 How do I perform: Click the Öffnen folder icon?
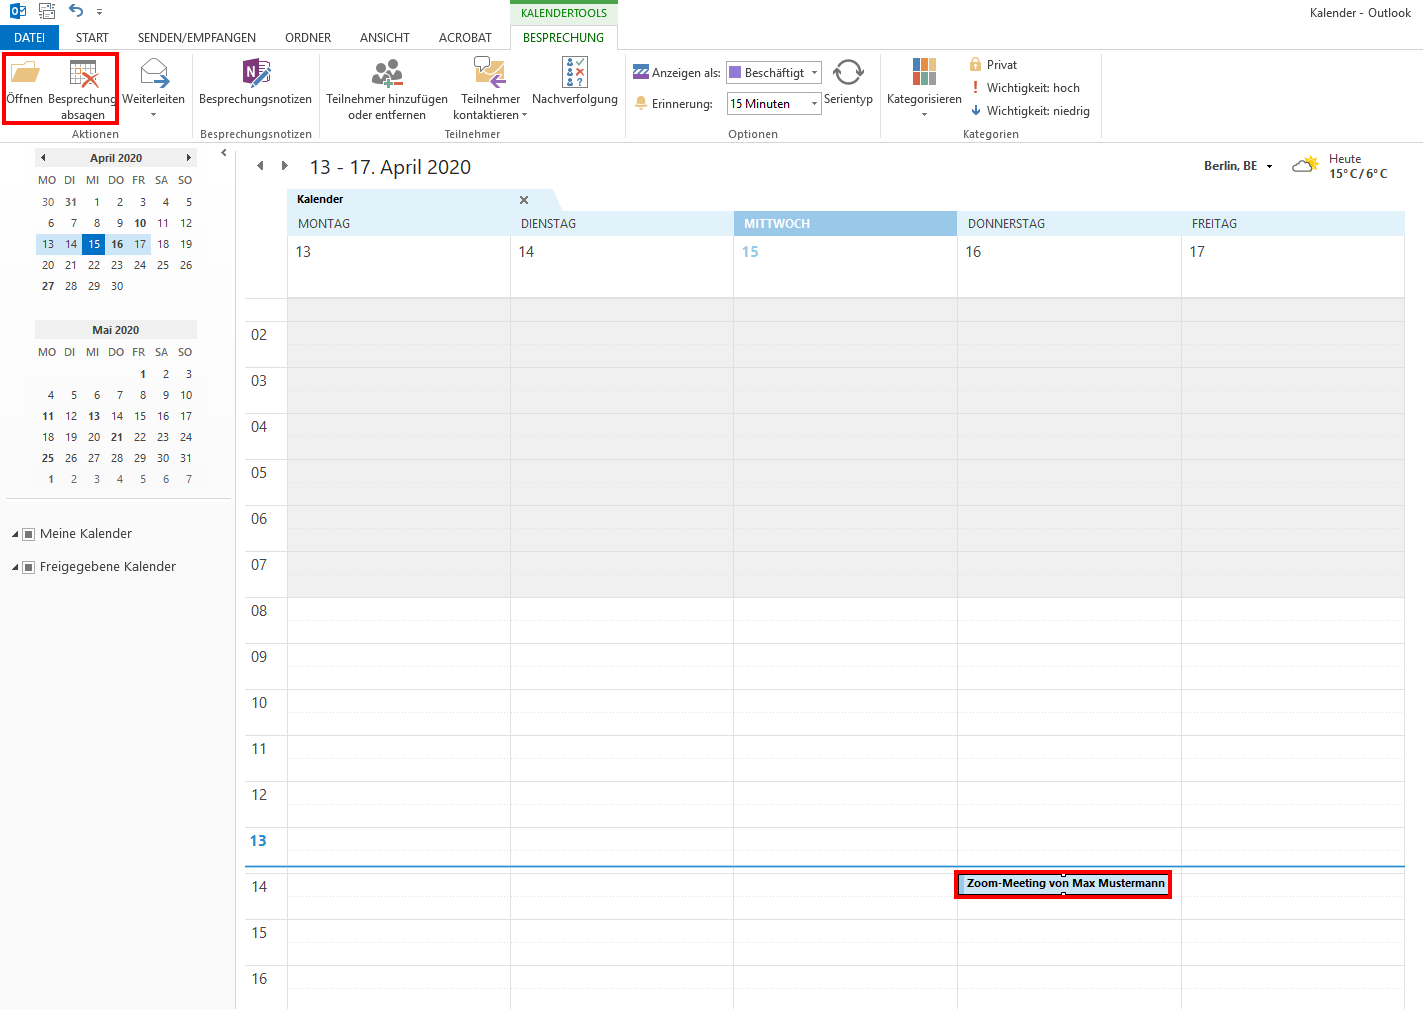[x=25, y=74]
